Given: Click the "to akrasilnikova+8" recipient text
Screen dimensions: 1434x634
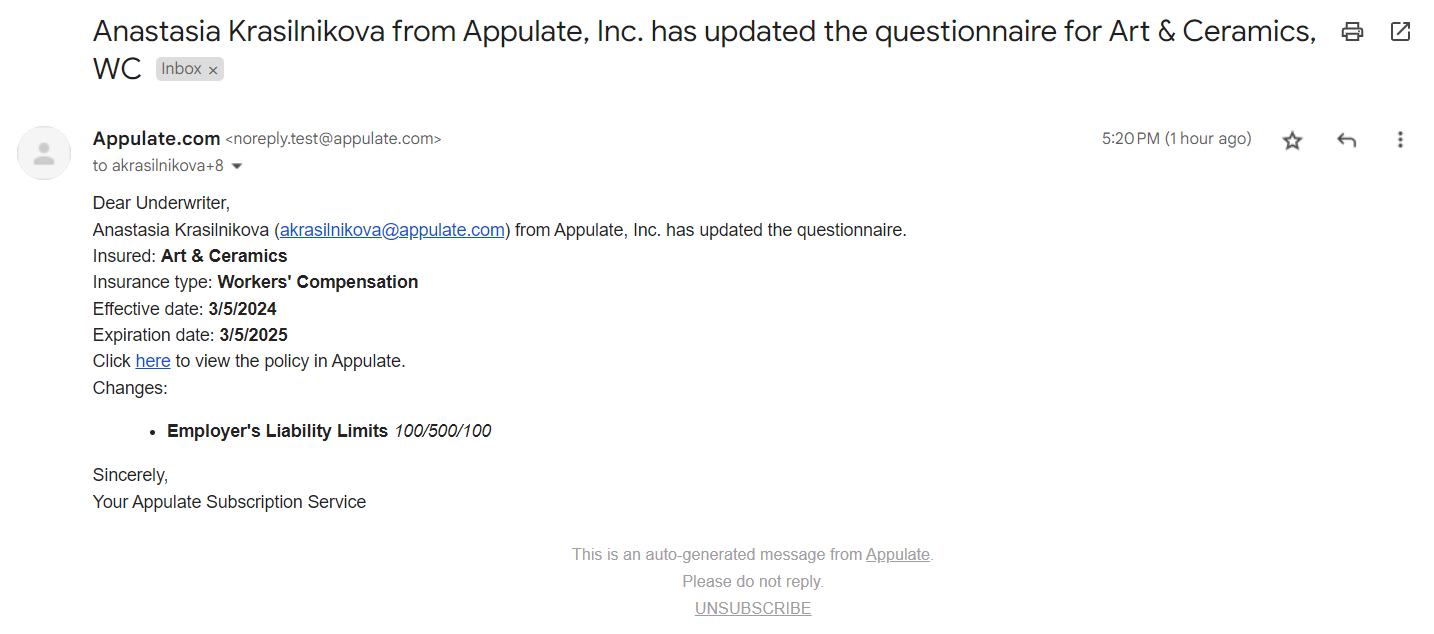Looking at the screenshot, I should [158, 166].
